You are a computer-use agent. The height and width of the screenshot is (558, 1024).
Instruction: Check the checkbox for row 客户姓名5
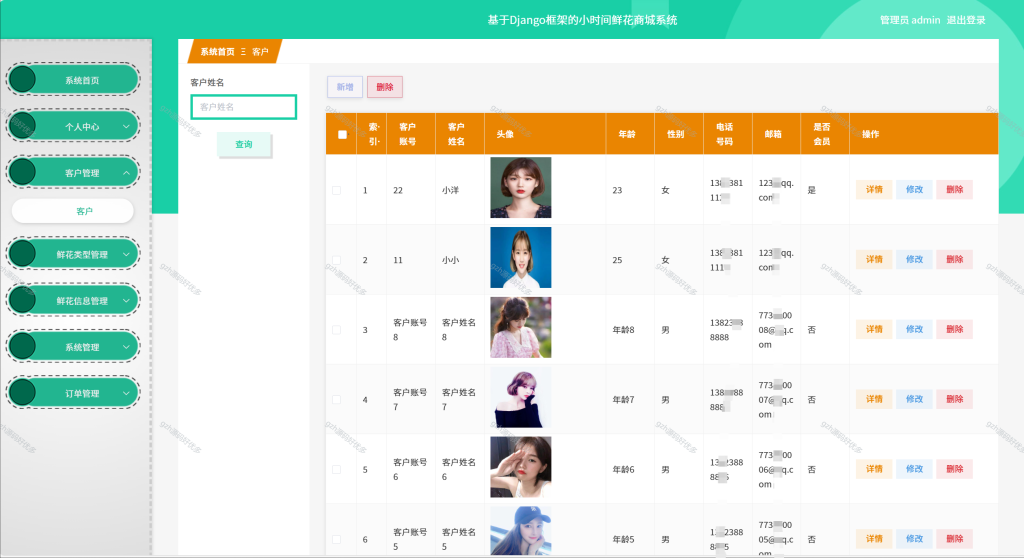(336, 540)
